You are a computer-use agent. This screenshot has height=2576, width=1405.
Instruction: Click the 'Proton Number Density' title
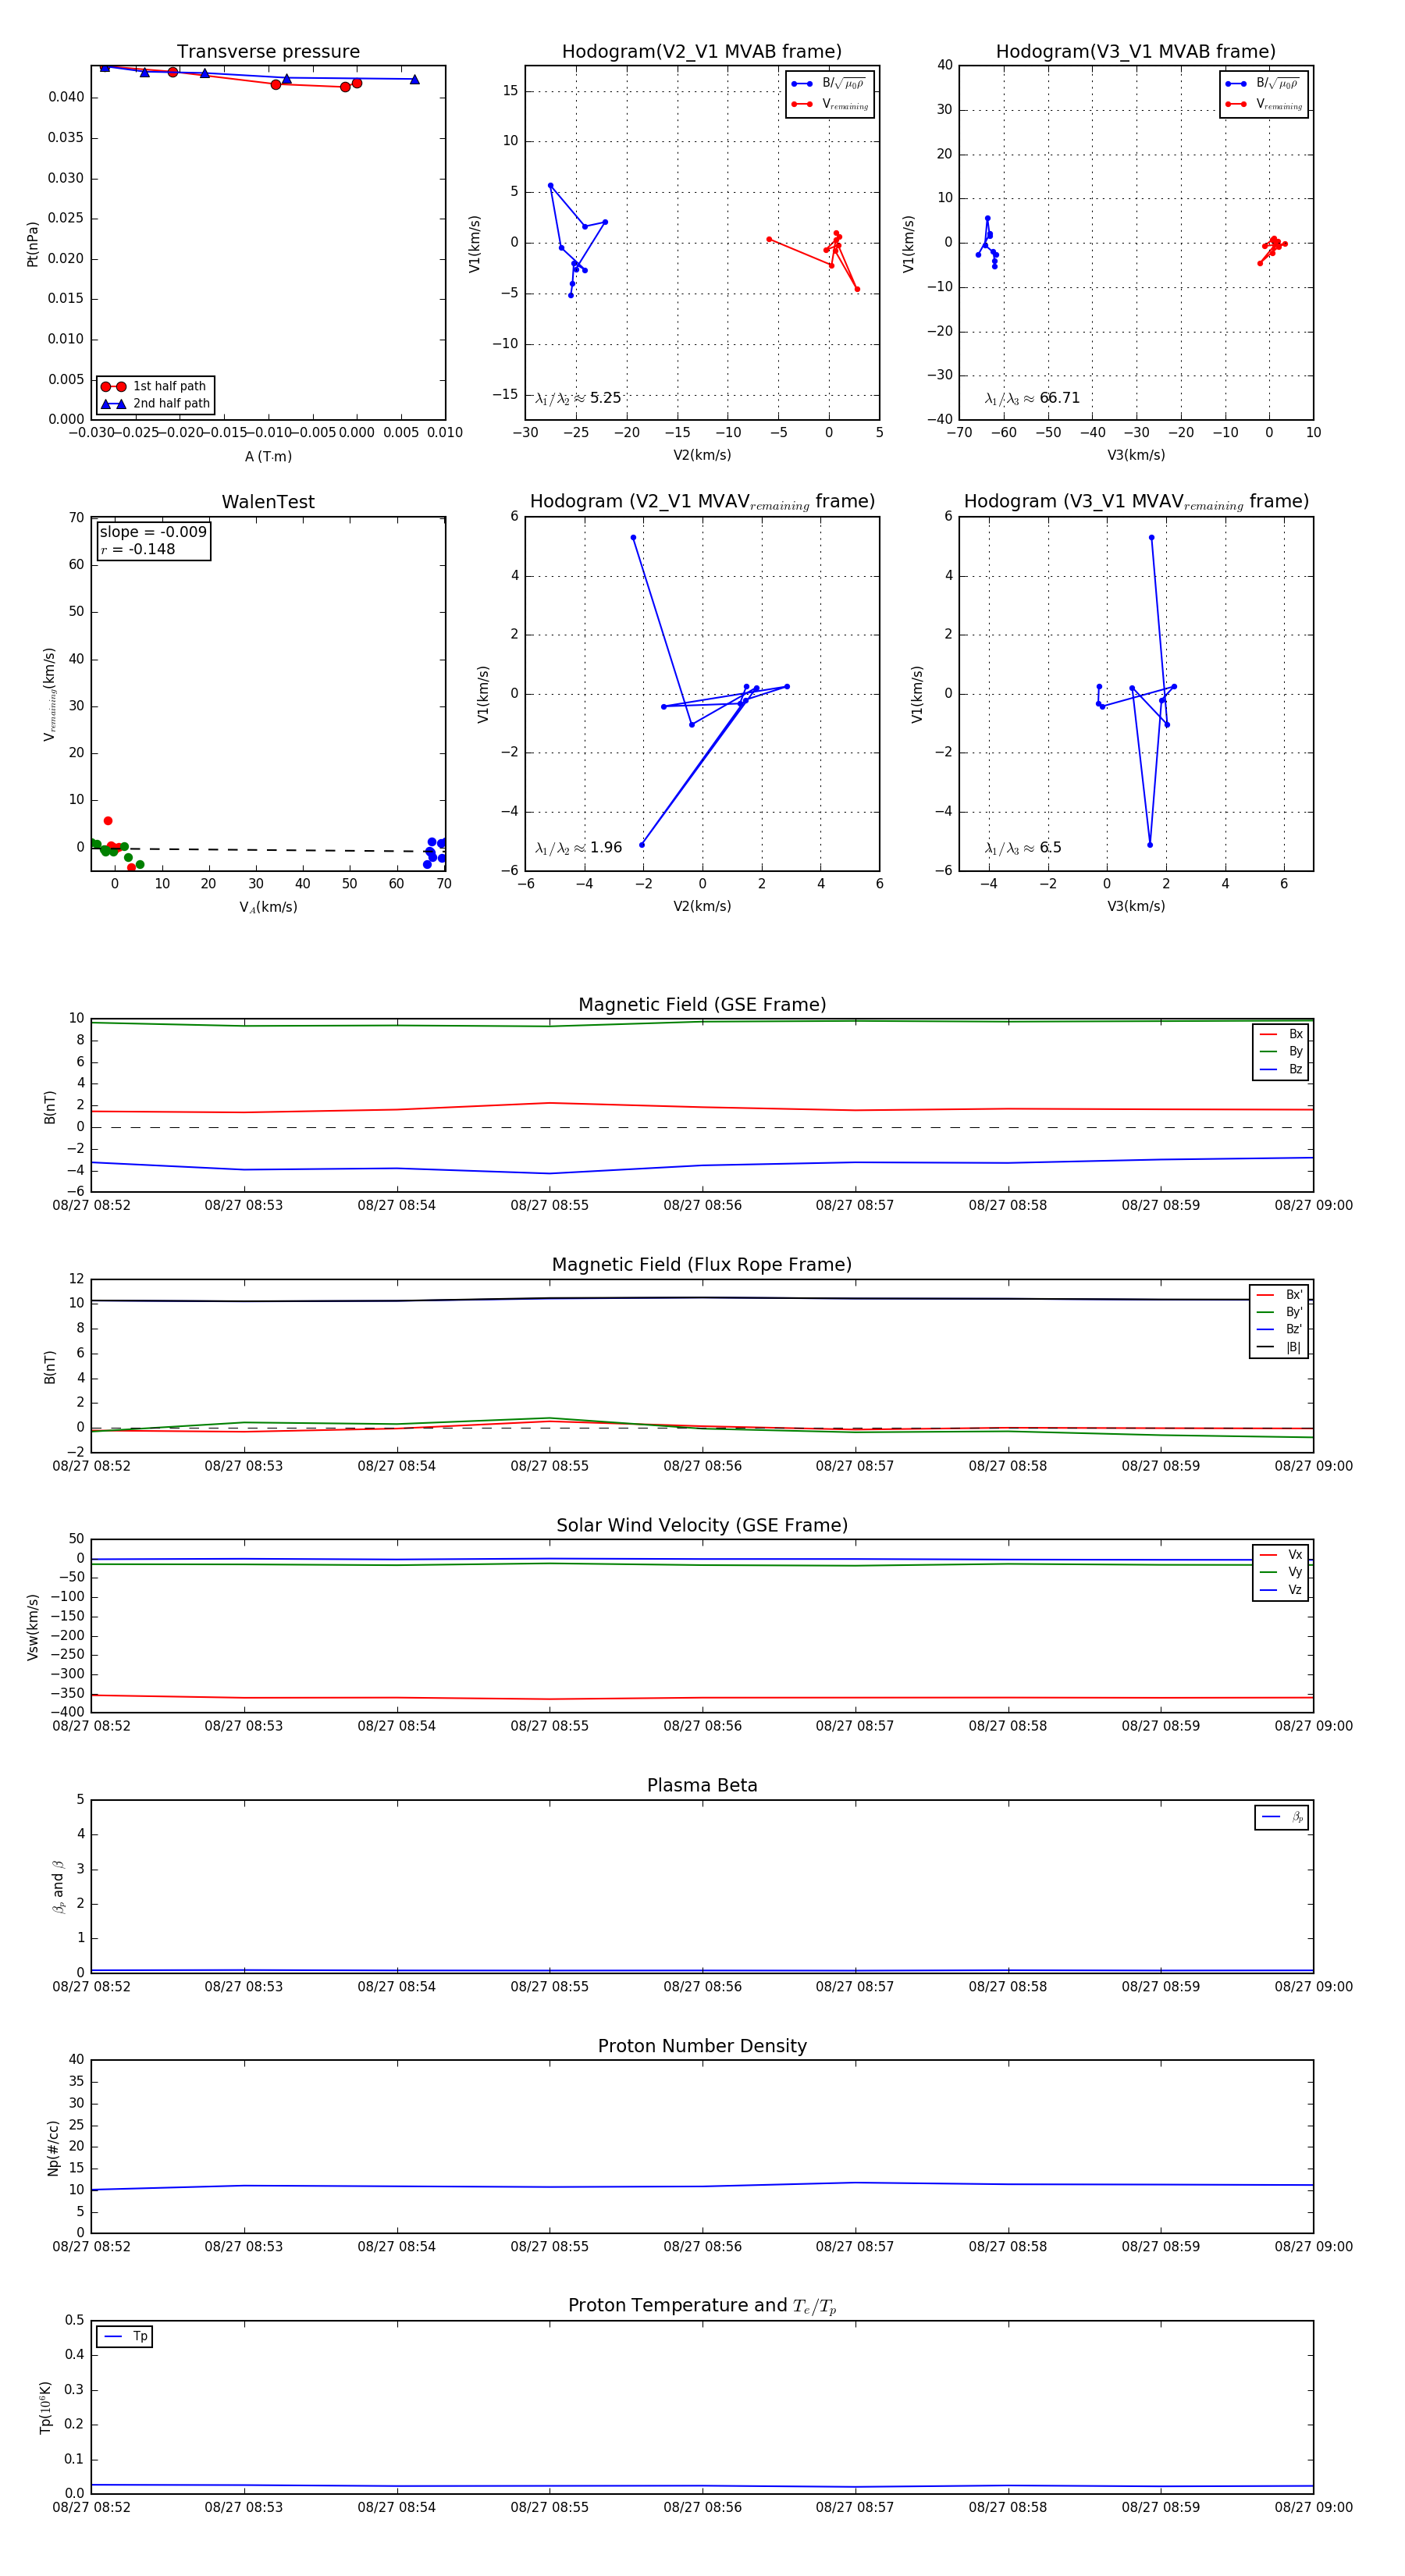(702, 2046)
